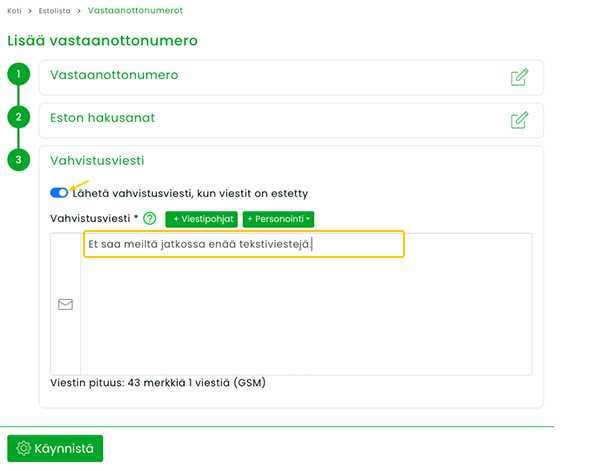Click the Vahvistusviesti section title
Viewport: 600px width, 471px height.
tap(97, 161)
